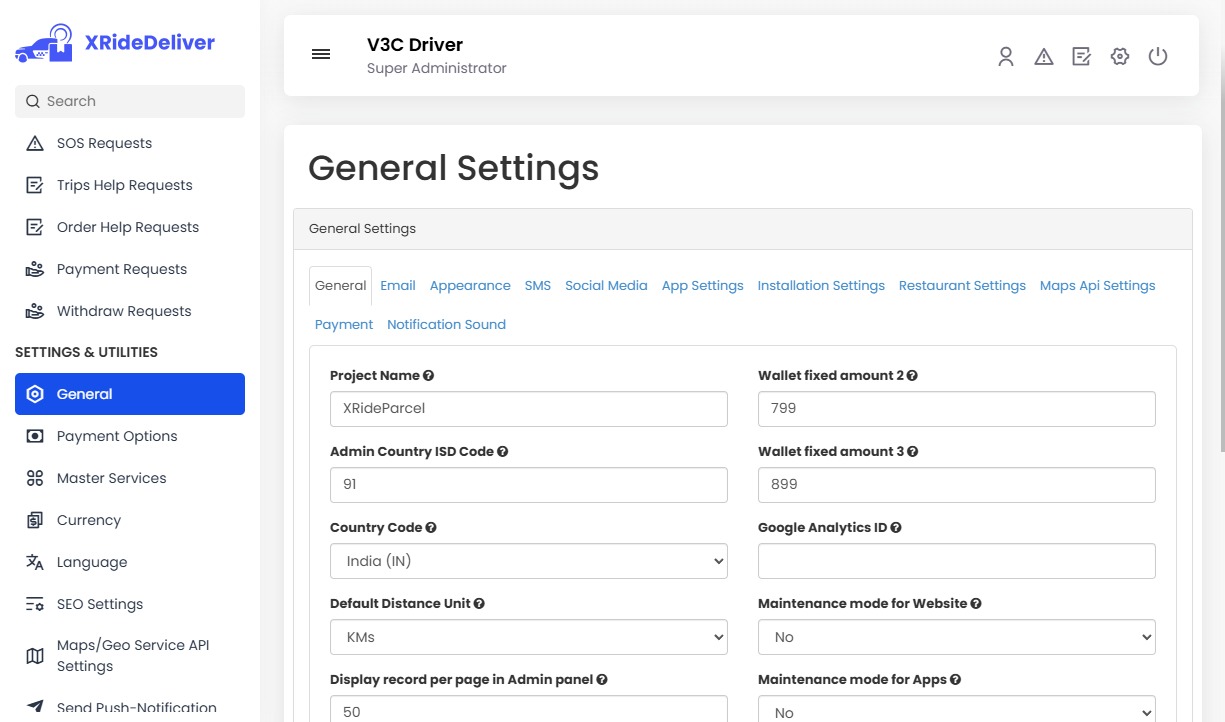
Task: Open the help requests notepad icon in header
Action: point(1081,57)
